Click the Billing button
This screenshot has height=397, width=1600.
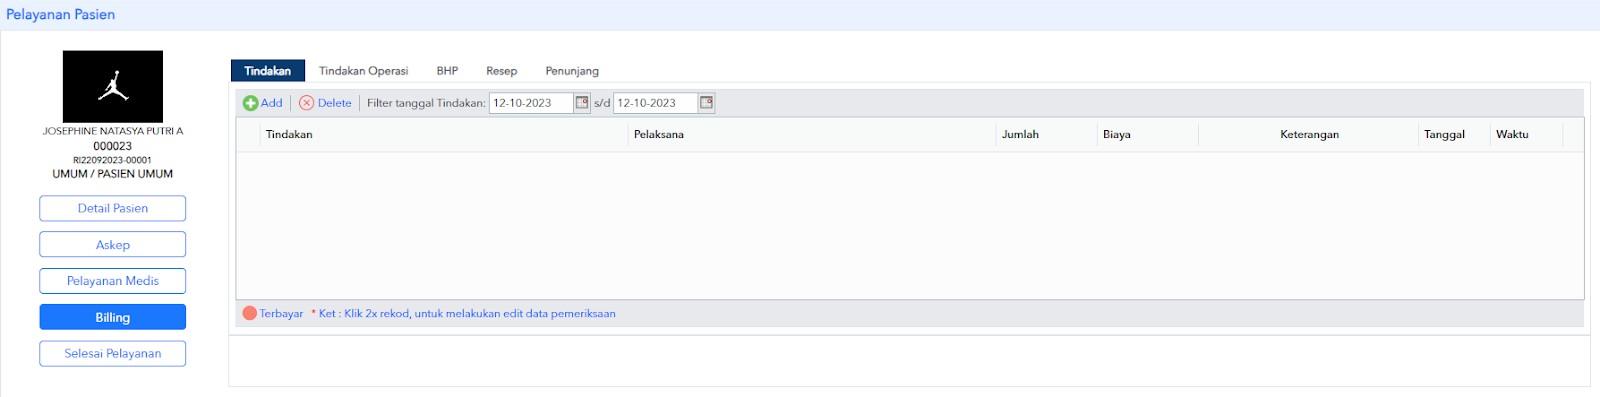(x=113, y=317)
